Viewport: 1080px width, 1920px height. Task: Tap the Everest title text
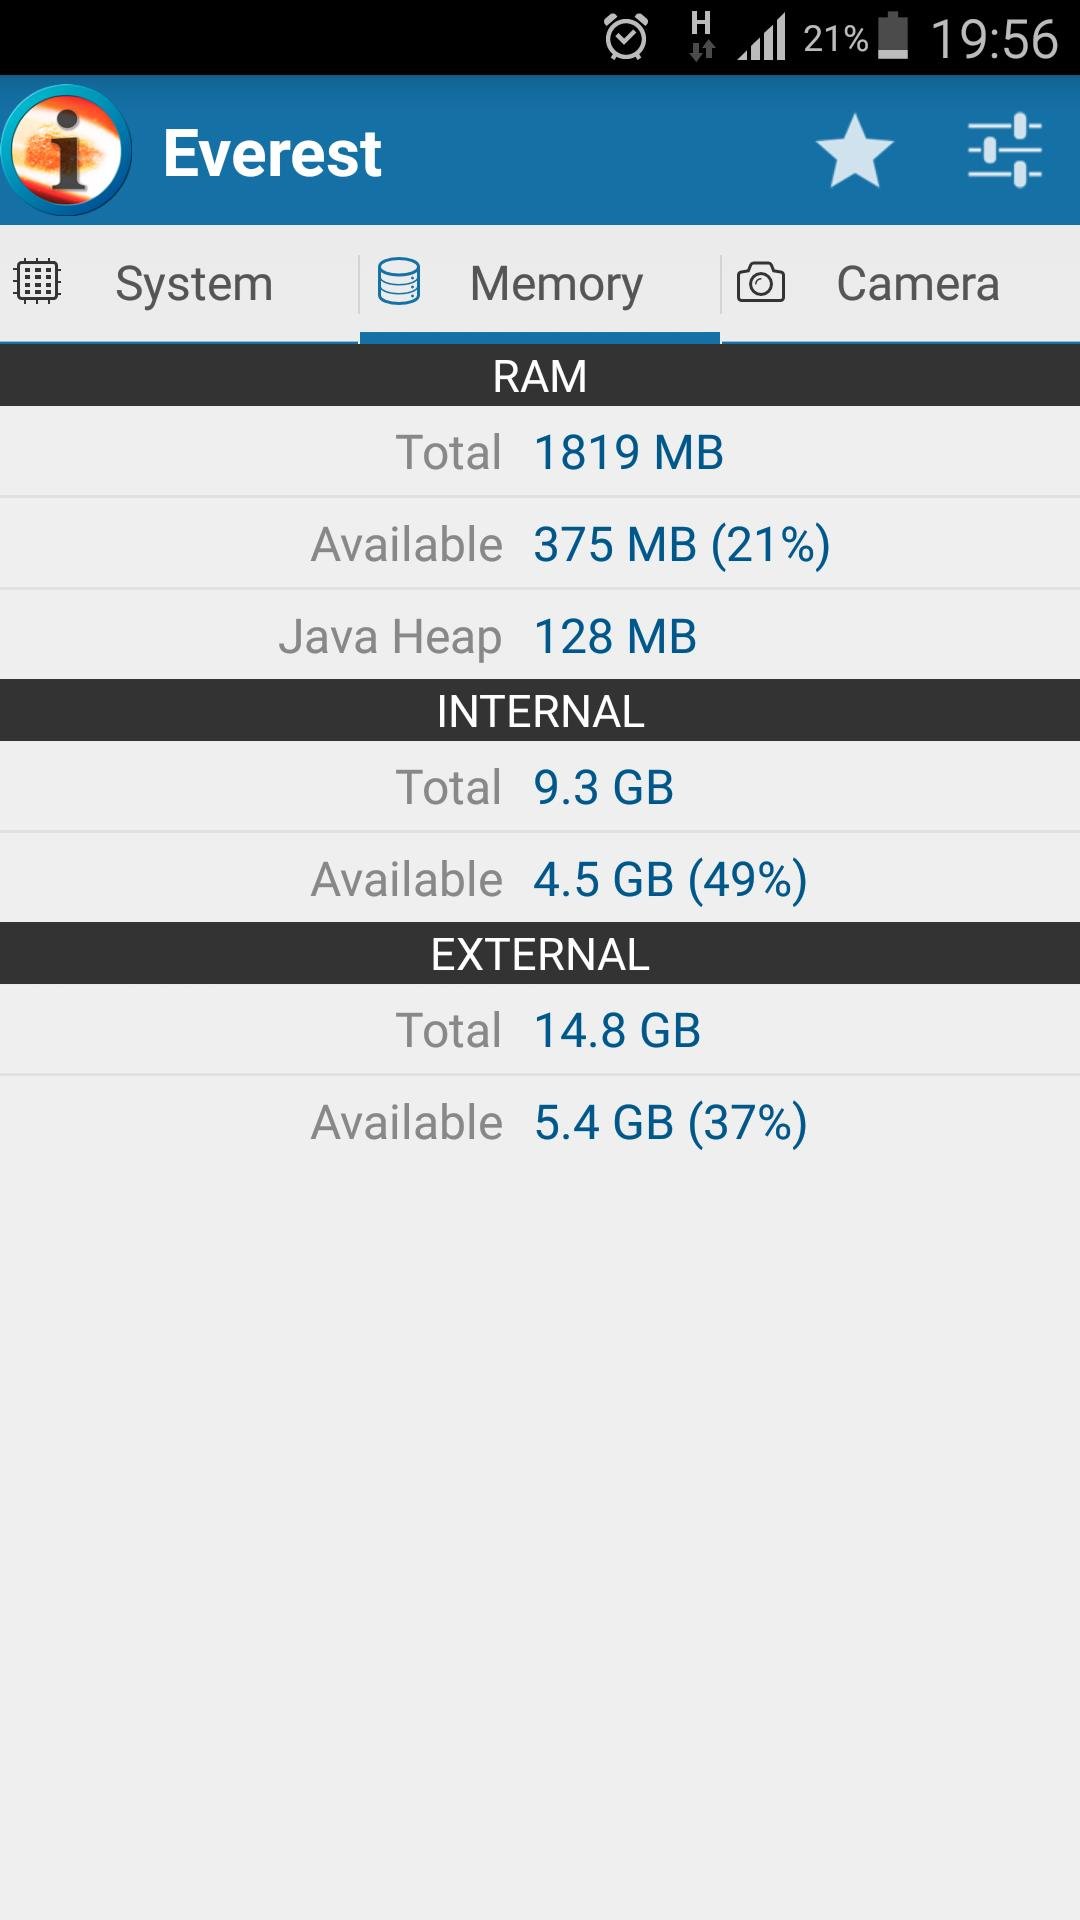tap(272, 153)
